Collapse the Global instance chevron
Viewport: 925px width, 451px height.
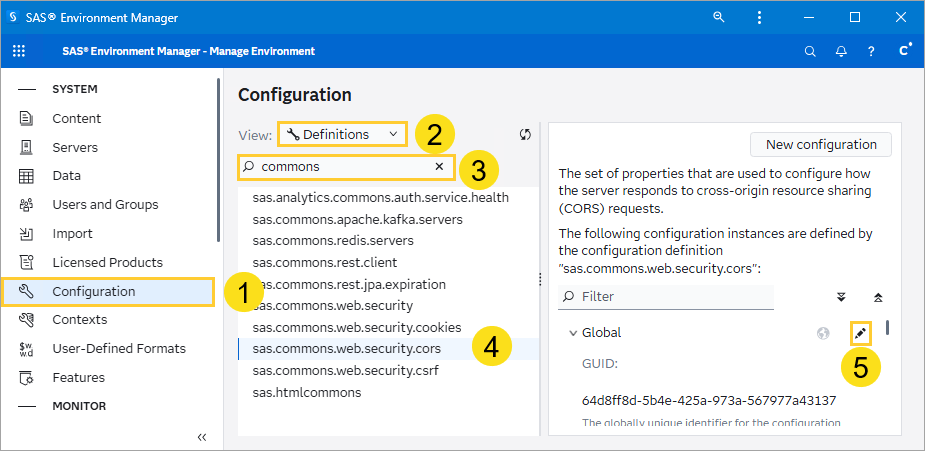pyautogui.click(x=572, y=333)
